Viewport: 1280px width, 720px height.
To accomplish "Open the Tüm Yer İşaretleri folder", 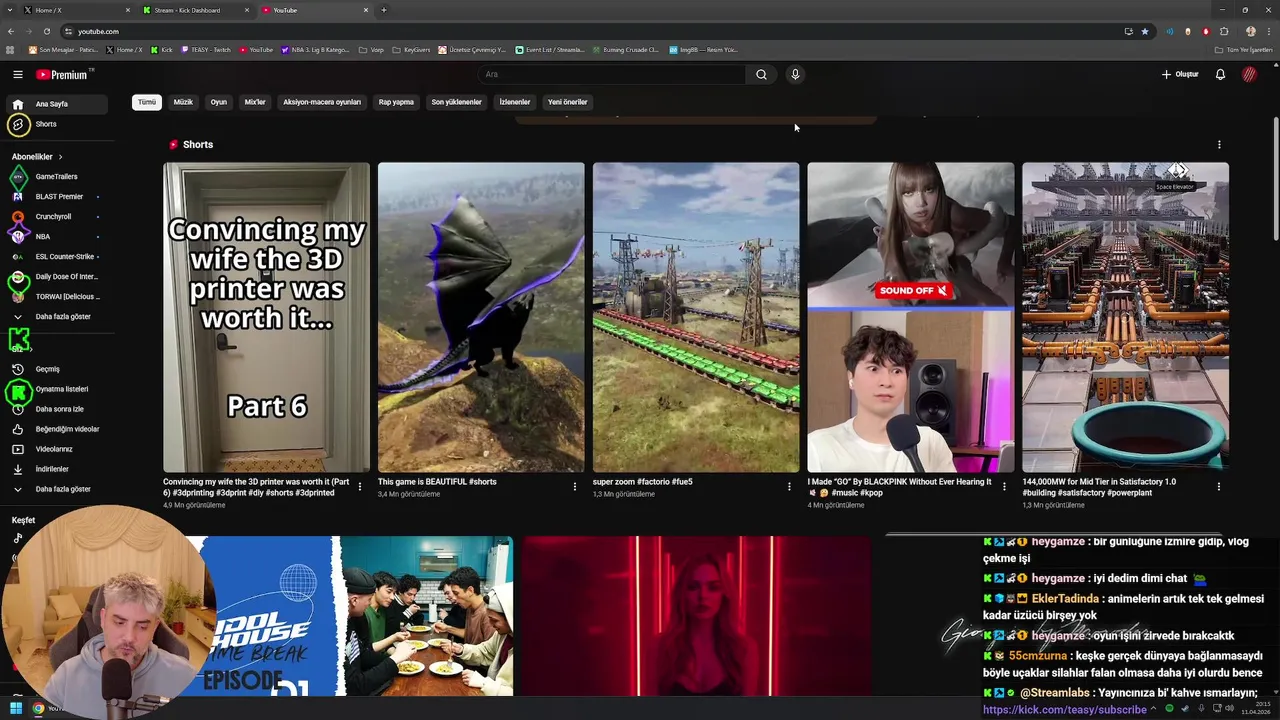I will point(1244,50).
